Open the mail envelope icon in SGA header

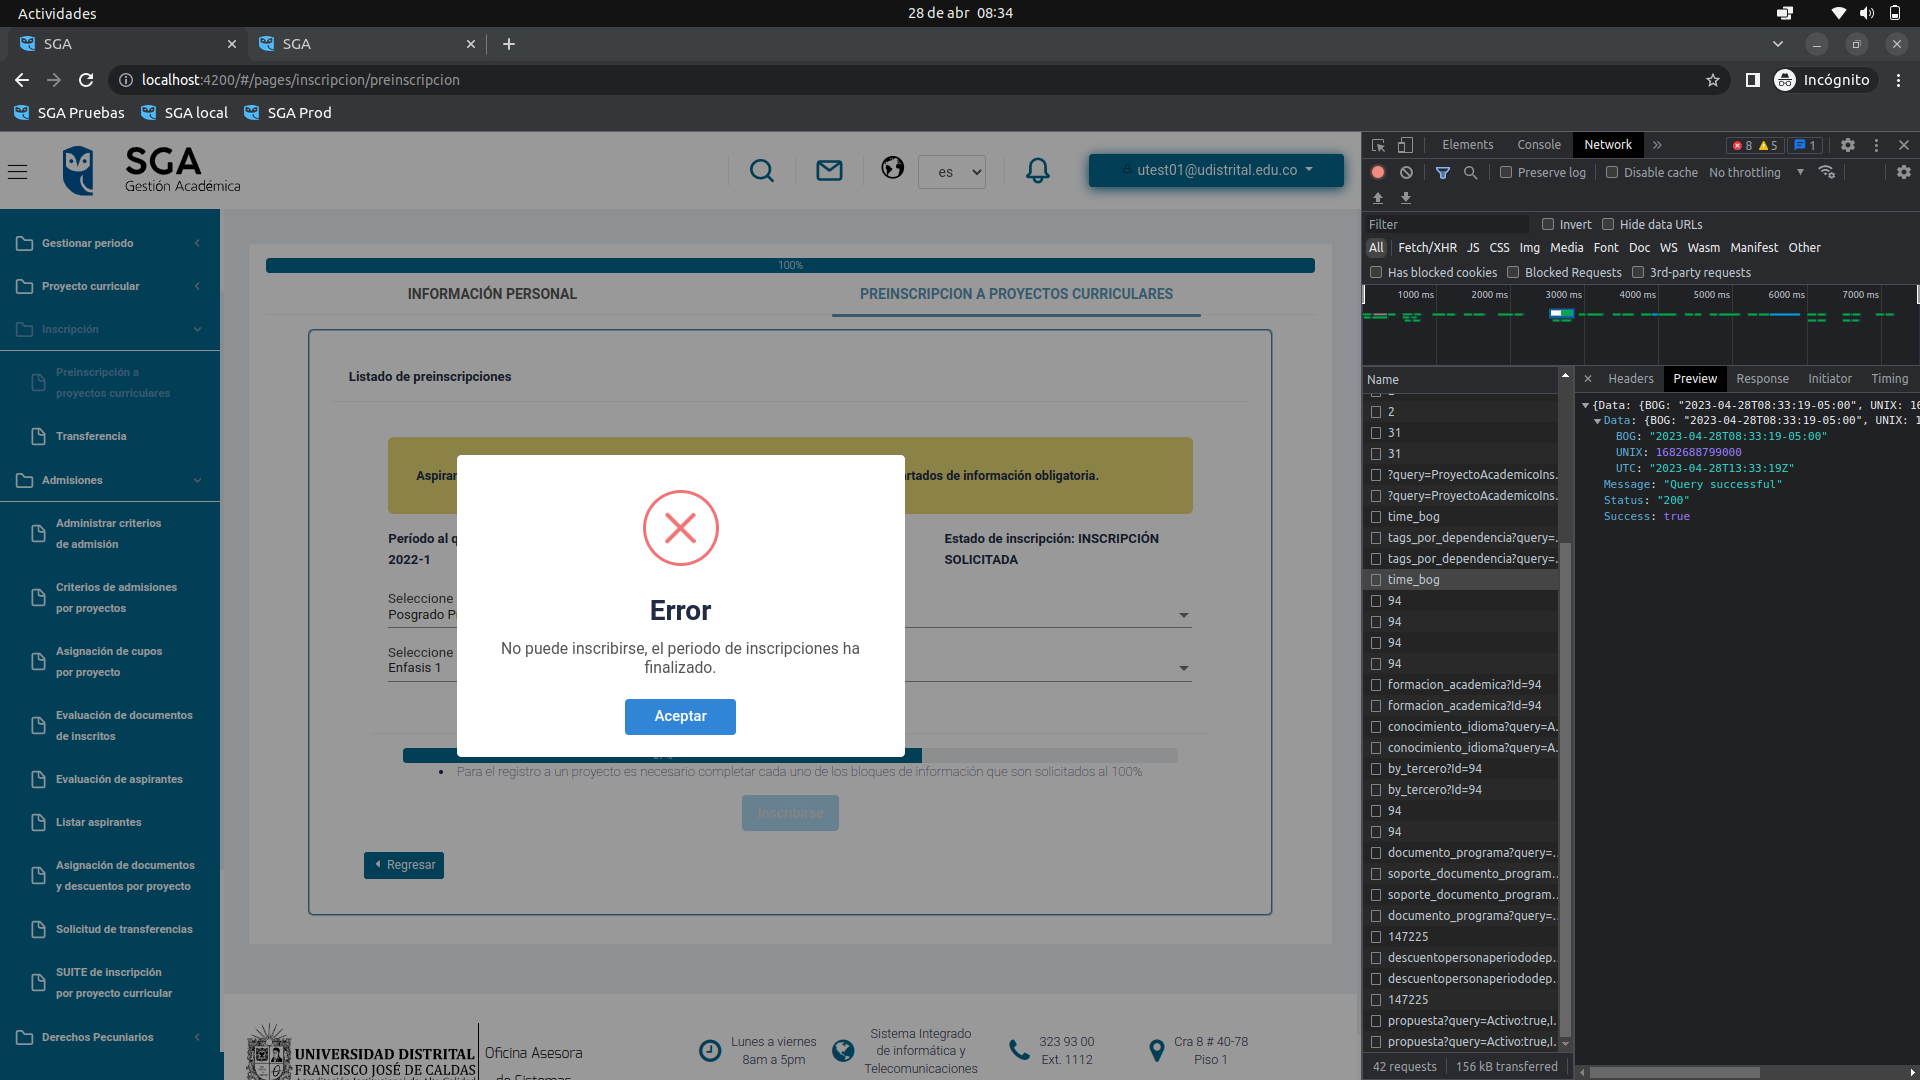[828, 170]
